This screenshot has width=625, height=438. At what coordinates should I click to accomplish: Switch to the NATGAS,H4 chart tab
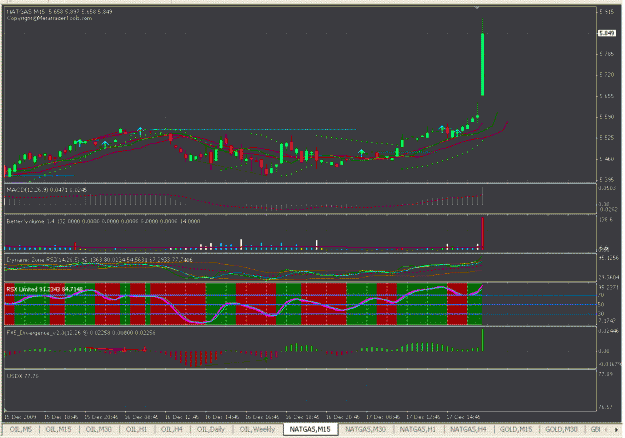468,430
